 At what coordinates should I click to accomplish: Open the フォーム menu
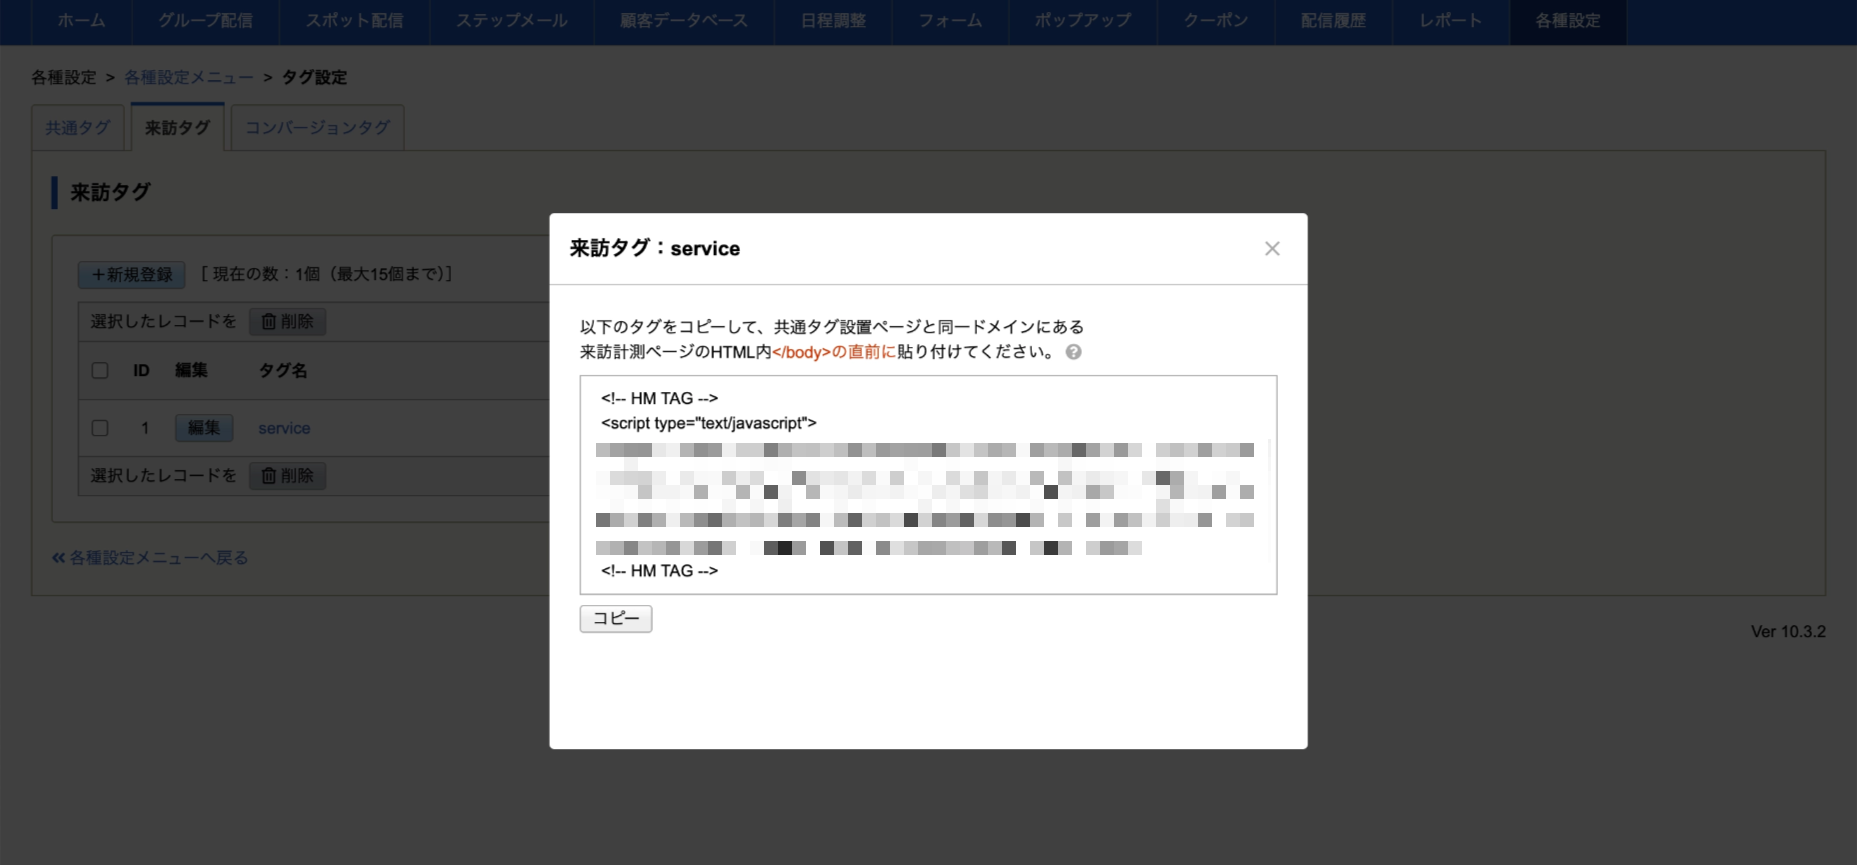point(950,21)
